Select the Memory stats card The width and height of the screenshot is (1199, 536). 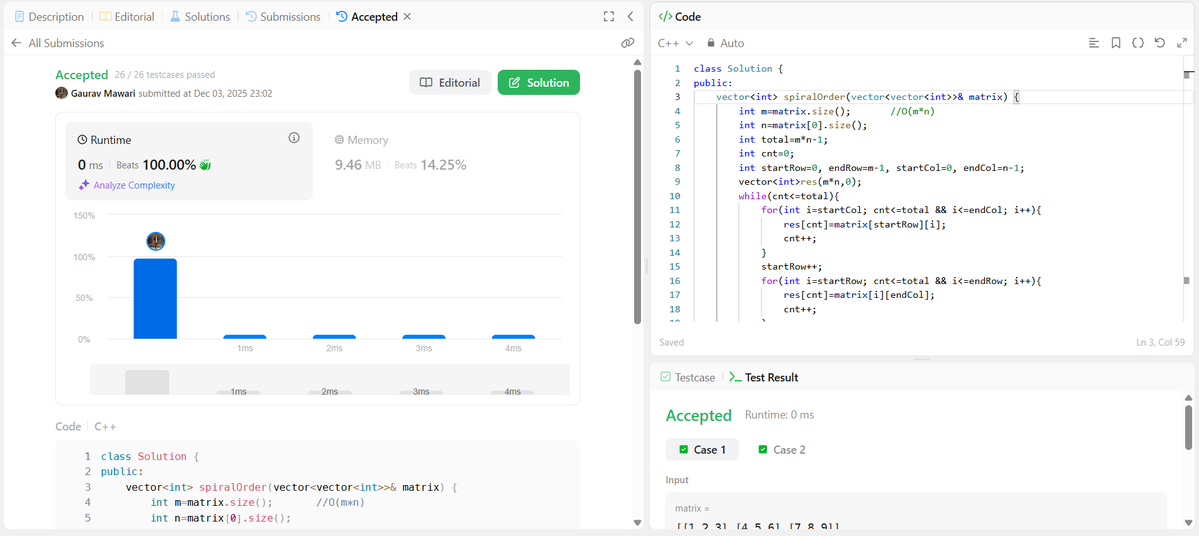point(401,153)
